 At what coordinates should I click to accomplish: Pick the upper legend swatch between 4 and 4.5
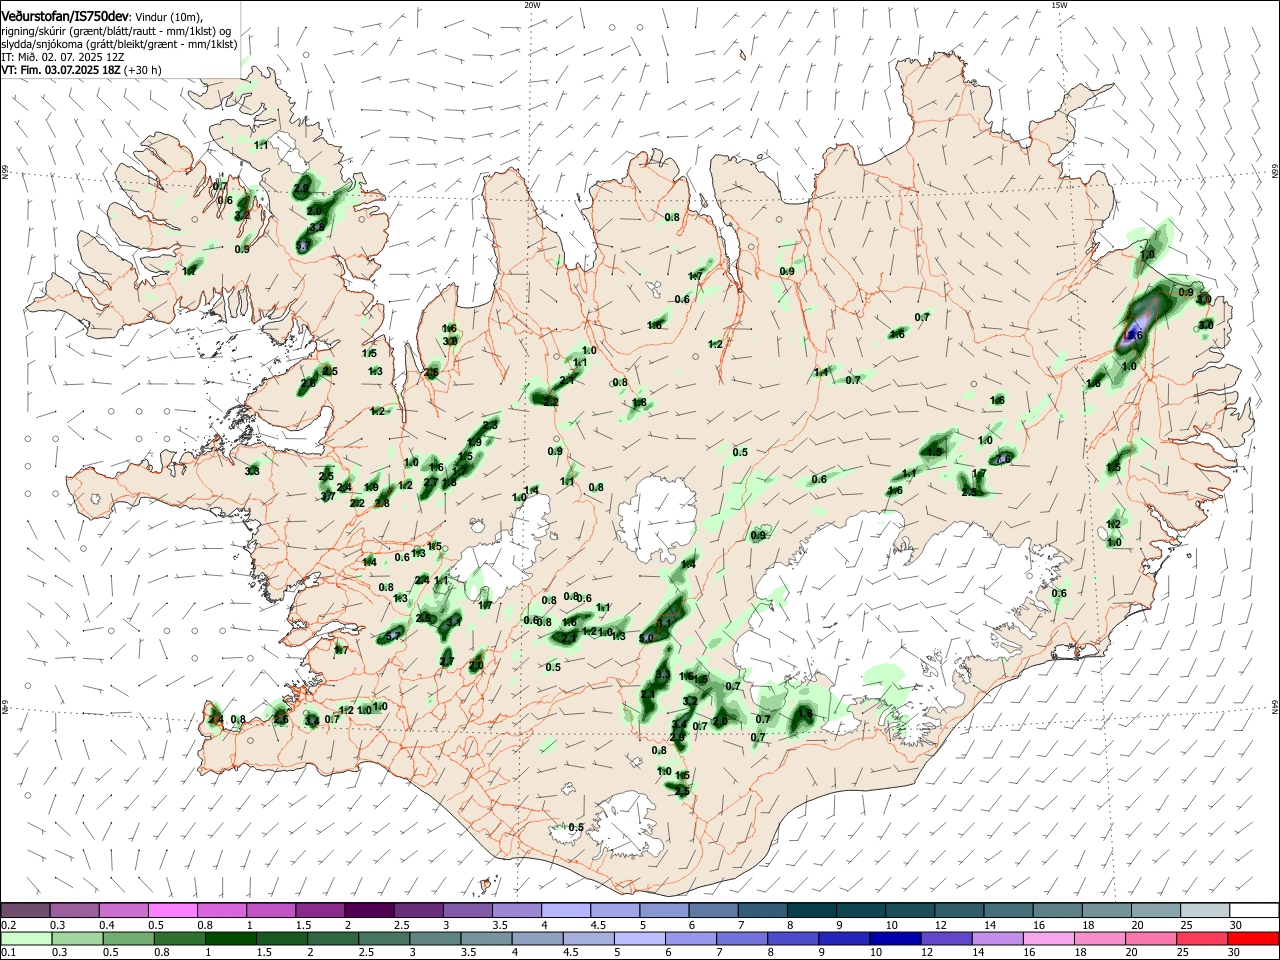(x=566, y=910)
